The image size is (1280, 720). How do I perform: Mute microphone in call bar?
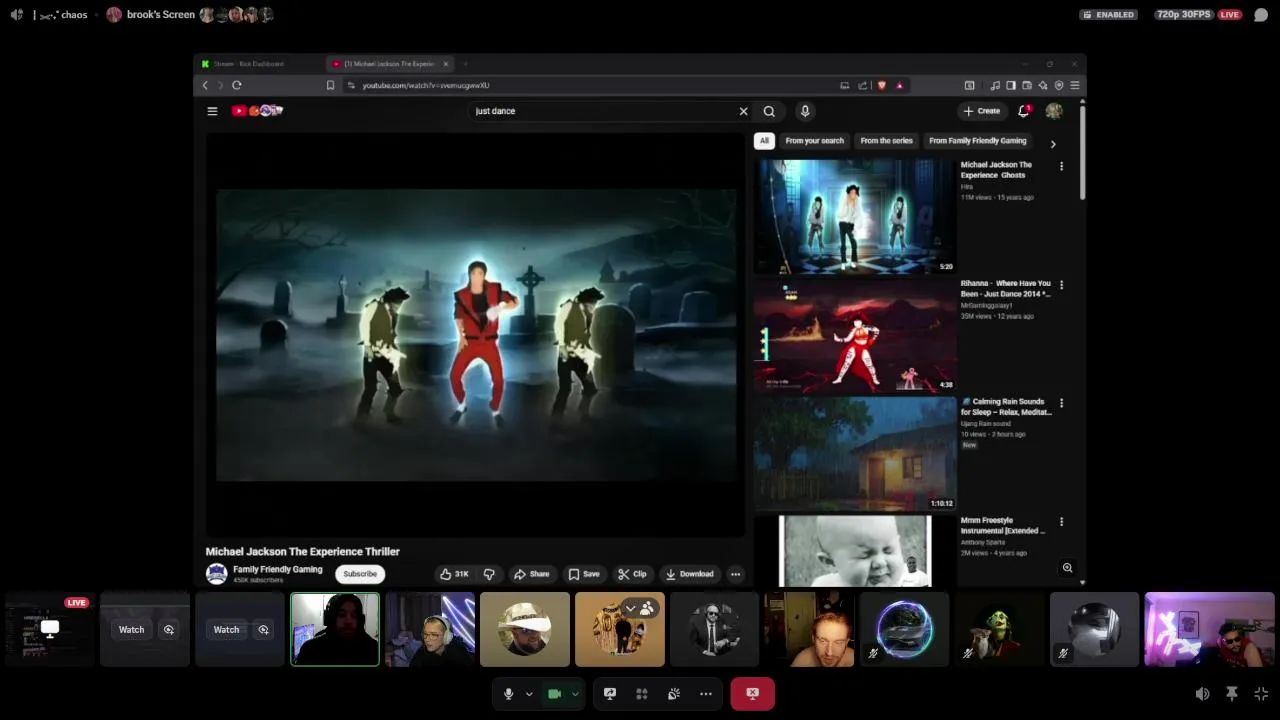508,694
